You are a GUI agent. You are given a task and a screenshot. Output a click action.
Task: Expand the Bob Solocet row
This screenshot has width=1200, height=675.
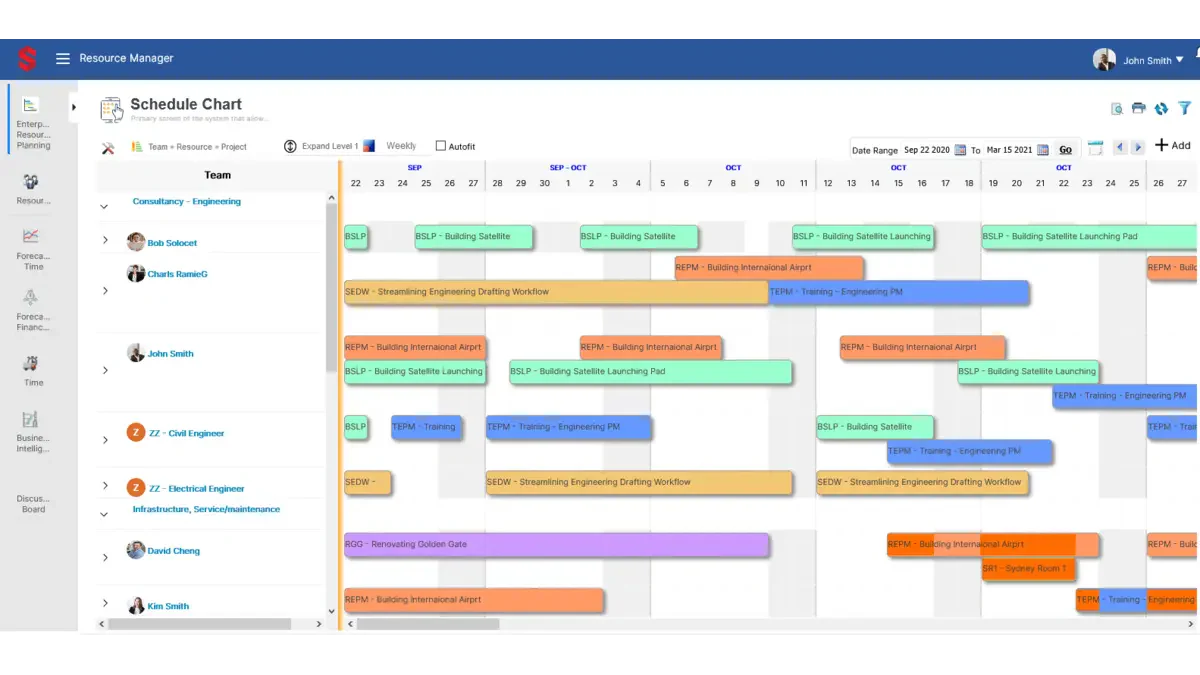point(105,240)
